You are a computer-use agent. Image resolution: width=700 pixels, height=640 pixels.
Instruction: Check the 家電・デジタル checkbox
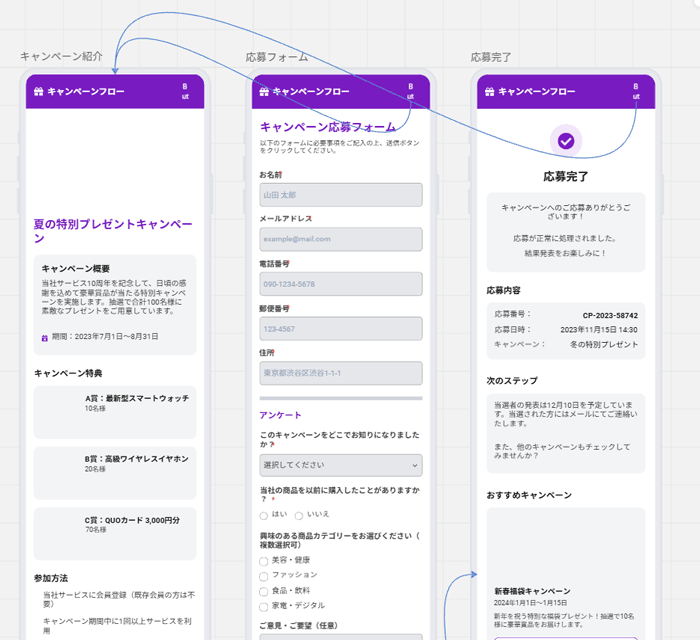point(264,607)
